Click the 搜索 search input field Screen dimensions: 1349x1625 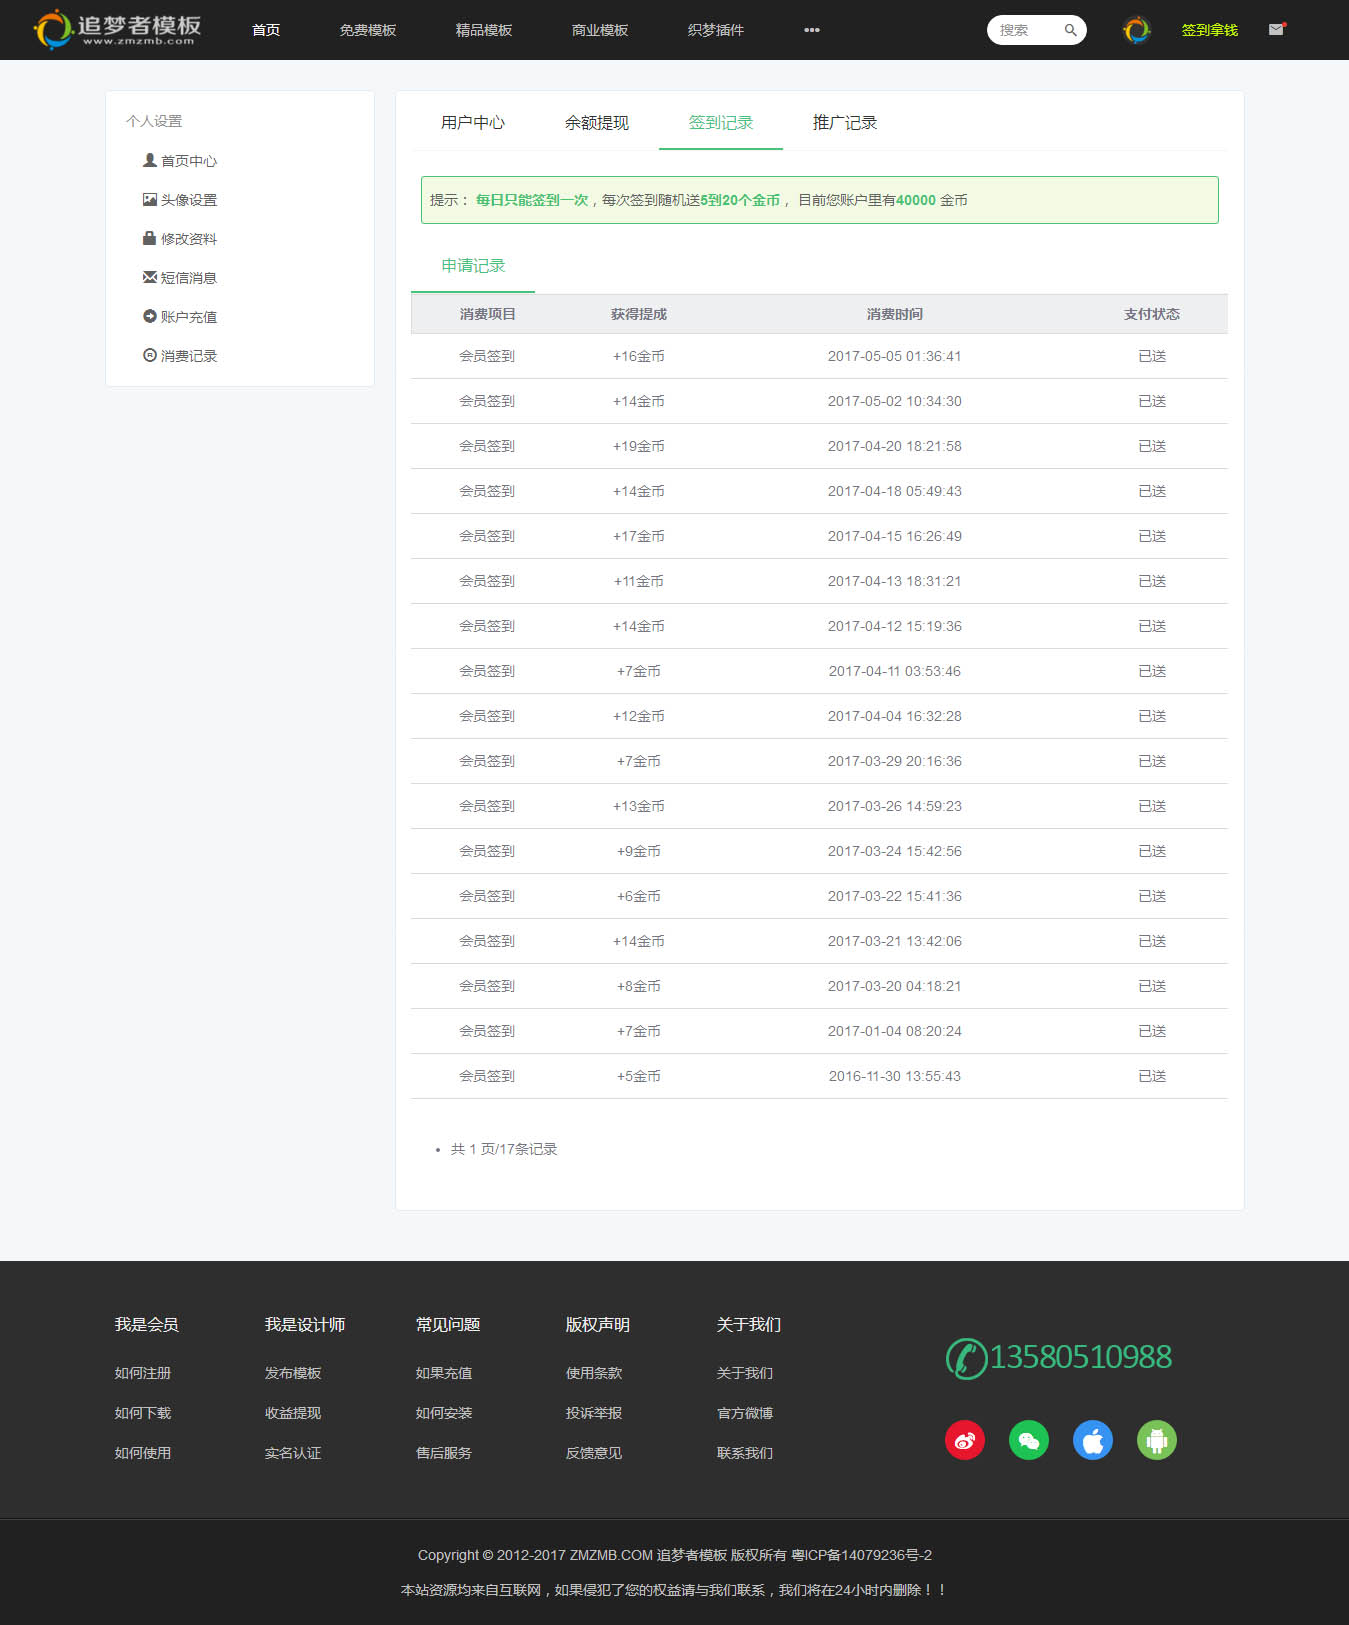pos(1024,30)
